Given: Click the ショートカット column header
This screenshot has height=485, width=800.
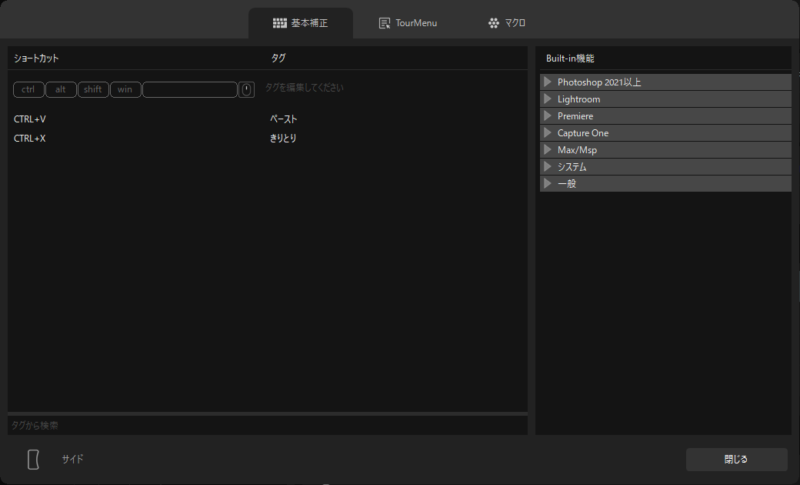Looking at the screenshot, I should [x=36, y=58].
